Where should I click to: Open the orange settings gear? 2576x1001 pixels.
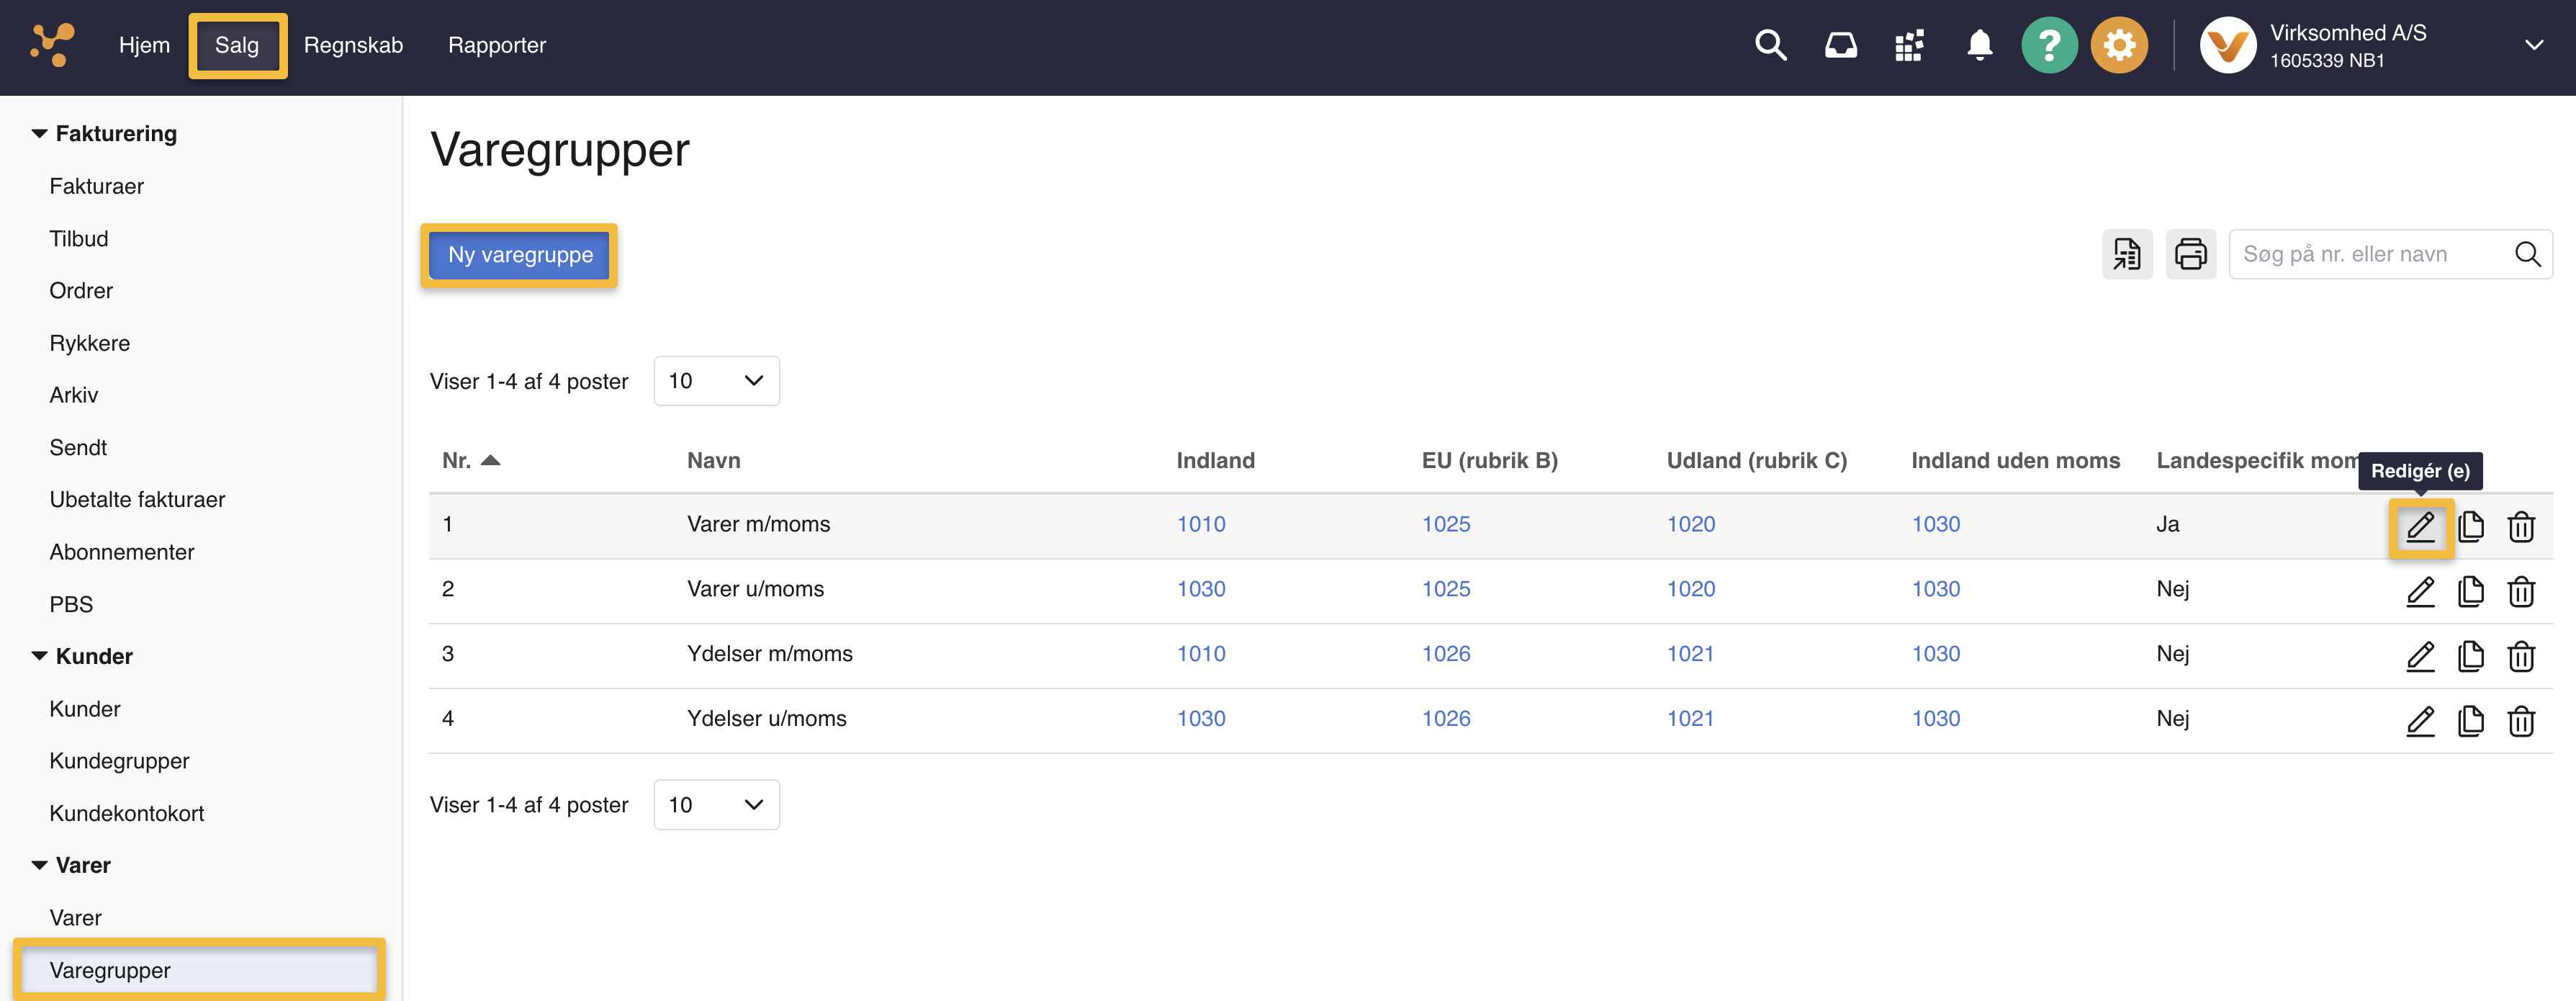2118,45
